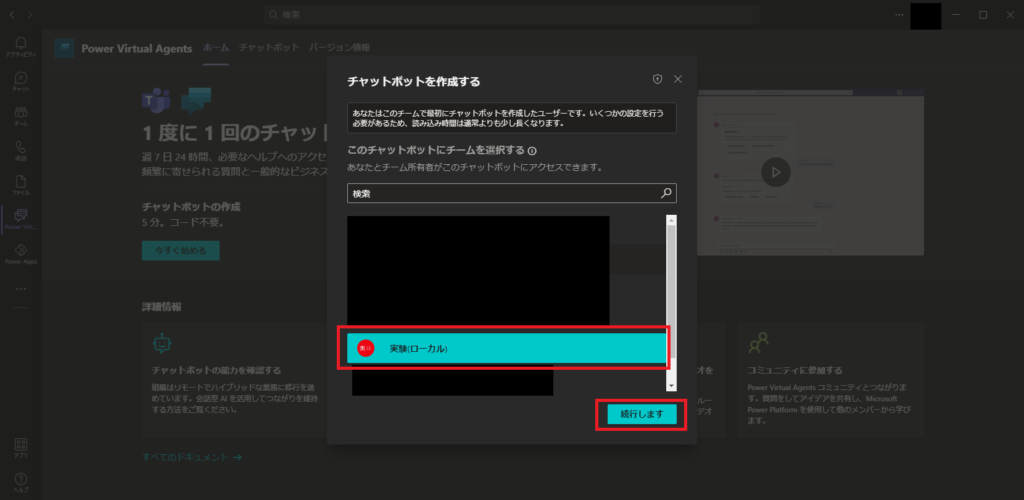Close the chatbot creation dialog
This screenshot has height=500, width=1024.
678,79
